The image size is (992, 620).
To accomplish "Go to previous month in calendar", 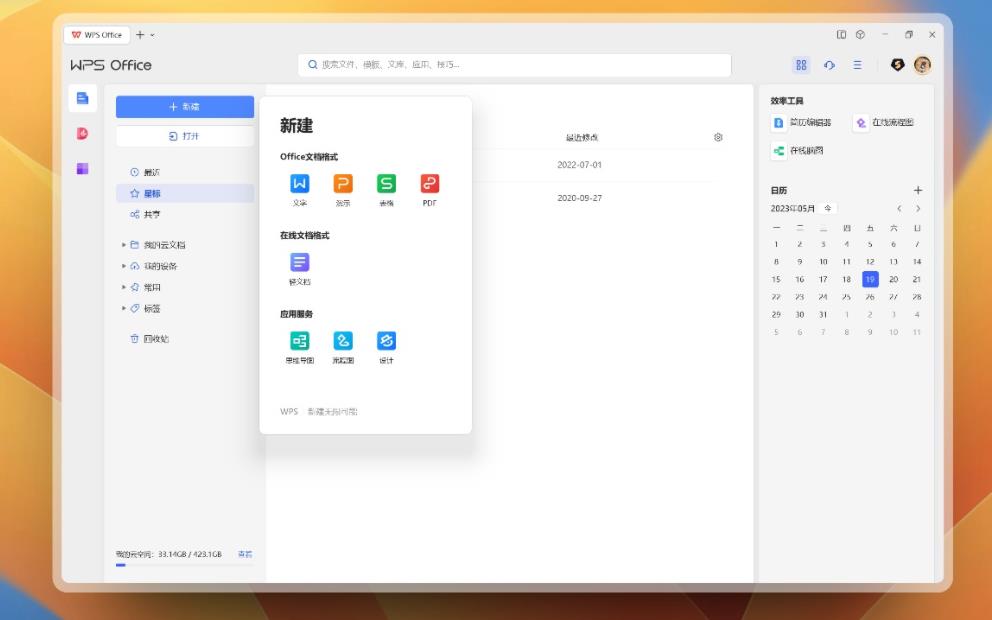I will coord(899,208).
